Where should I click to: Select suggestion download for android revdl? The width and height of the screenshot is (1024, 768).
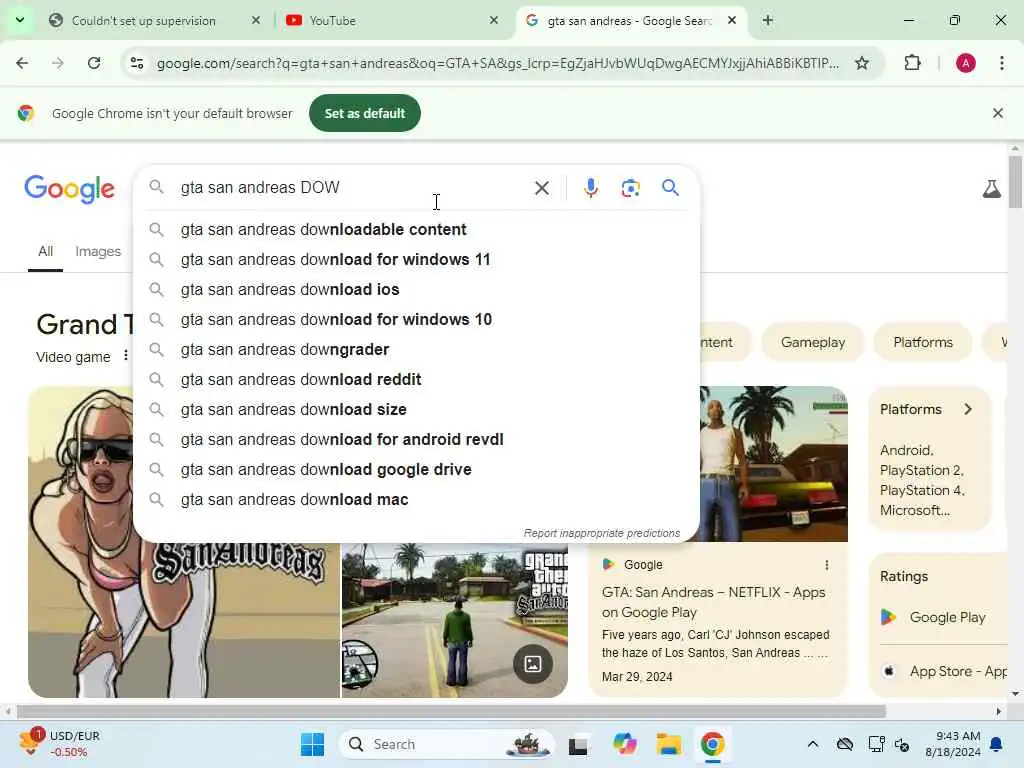click(416, 440)
